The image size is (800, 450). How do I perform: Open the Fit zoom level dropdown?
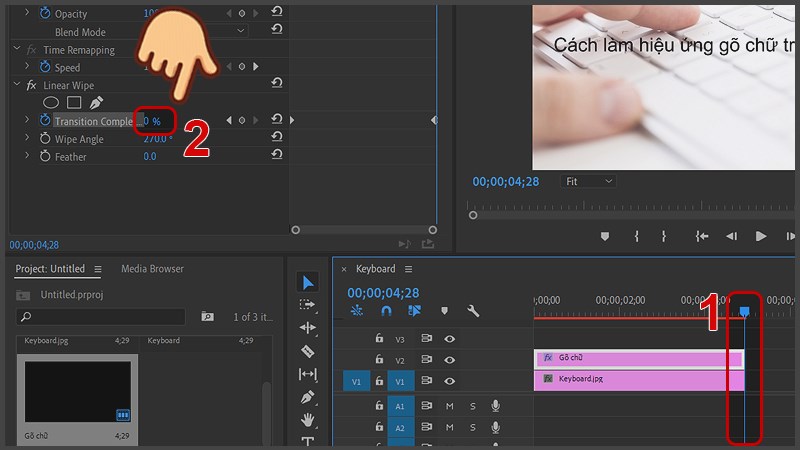tap(588, 181)
